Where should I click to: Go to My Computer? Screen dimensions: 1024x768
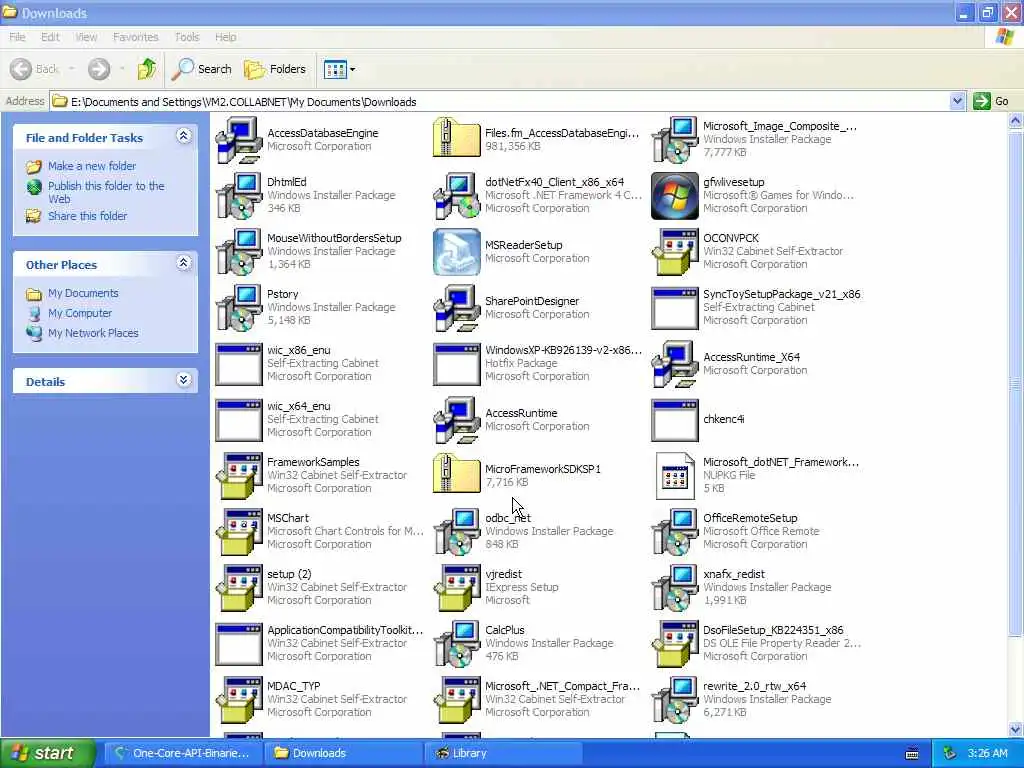pyautogui.click(x=80, y=313)
